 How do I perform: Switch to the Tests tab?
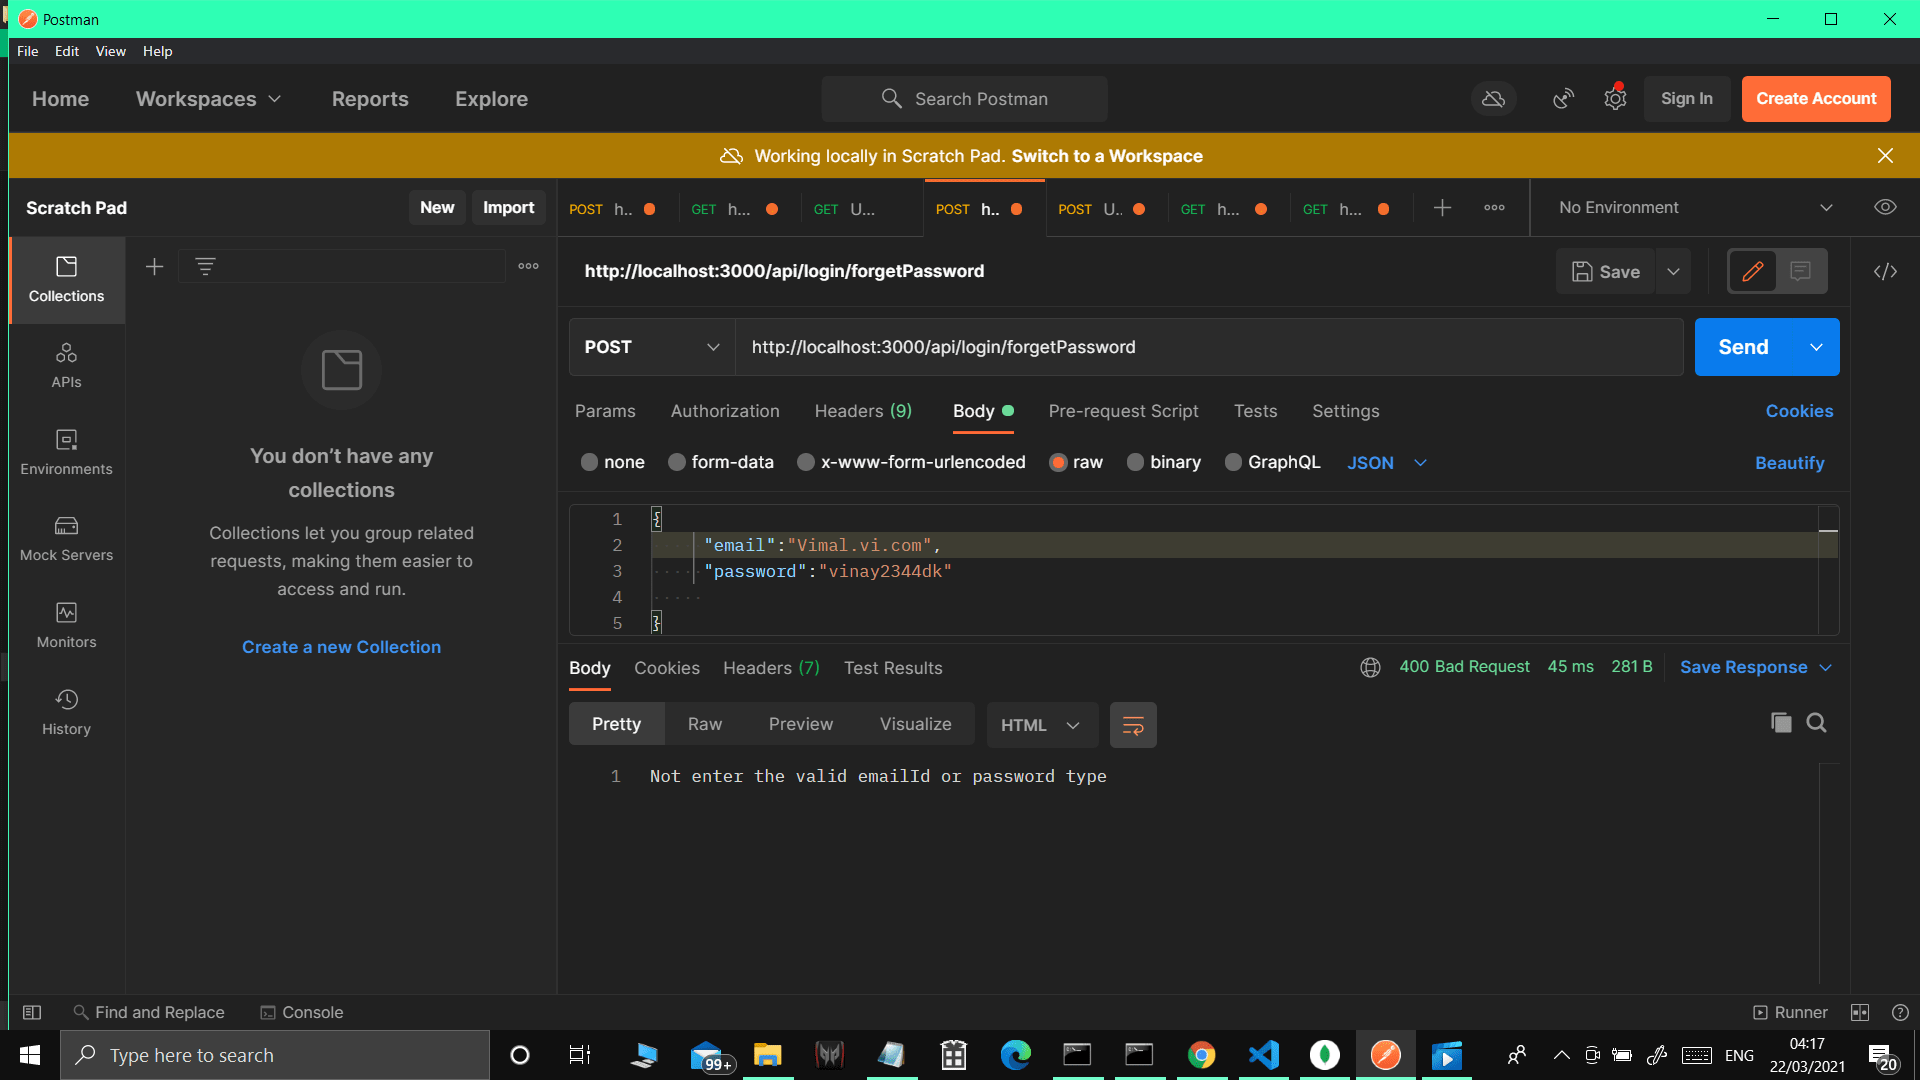click(1255, 411)
